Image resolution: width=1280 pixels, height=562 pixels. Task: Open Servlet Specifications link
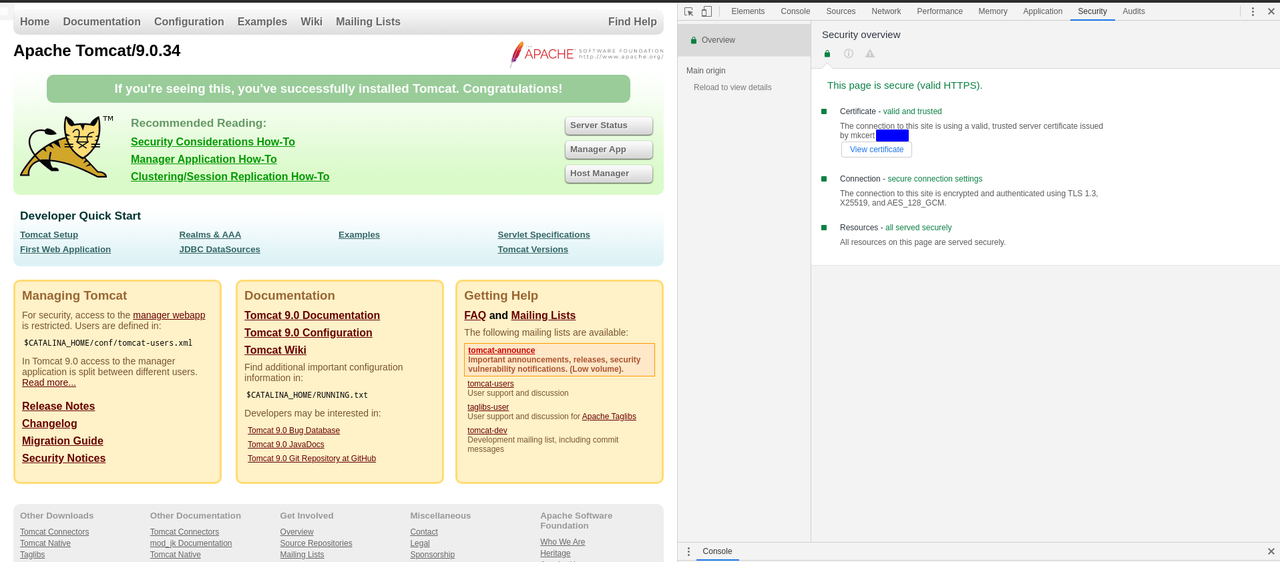coord(544,235)
